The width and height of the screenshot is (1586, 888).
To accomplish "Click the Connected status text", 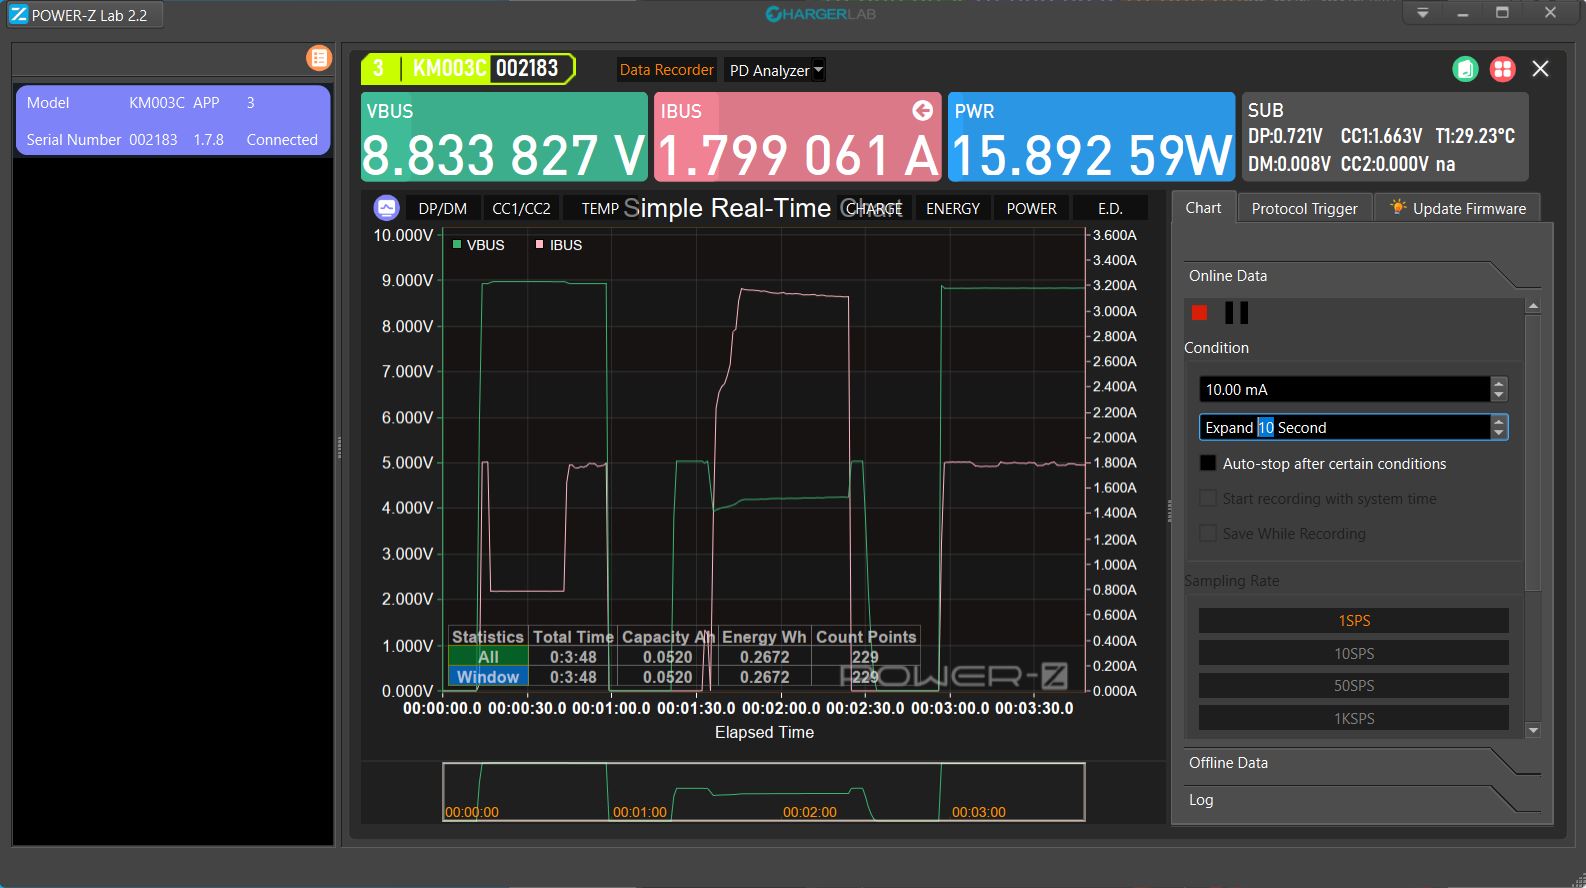I will coord(282,139).
